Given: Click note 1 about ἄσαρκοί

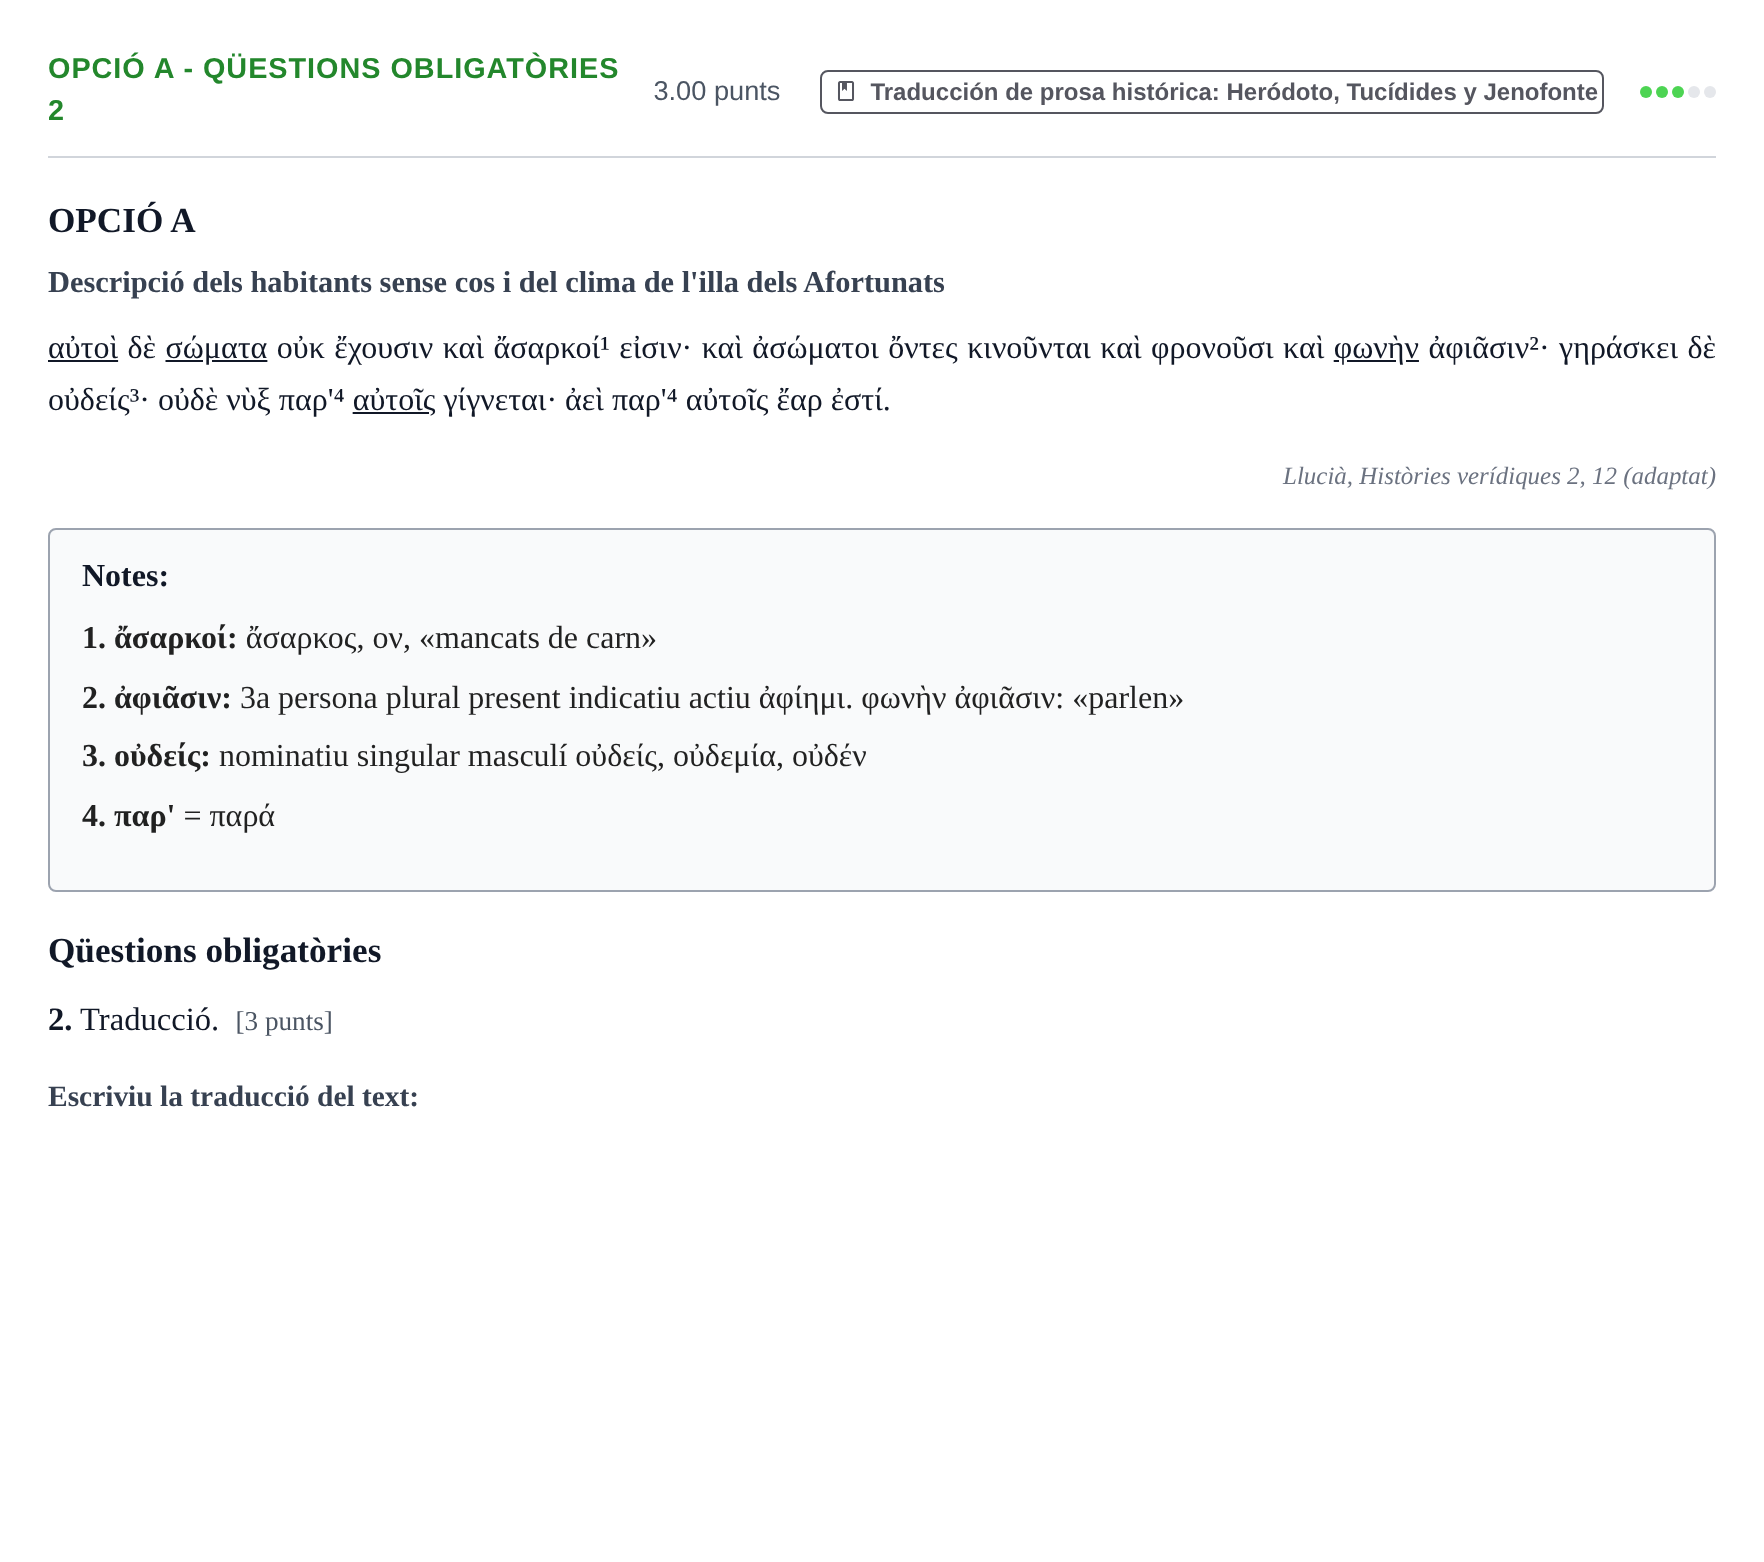Looking at the screenshot, I should coord(369,638).
